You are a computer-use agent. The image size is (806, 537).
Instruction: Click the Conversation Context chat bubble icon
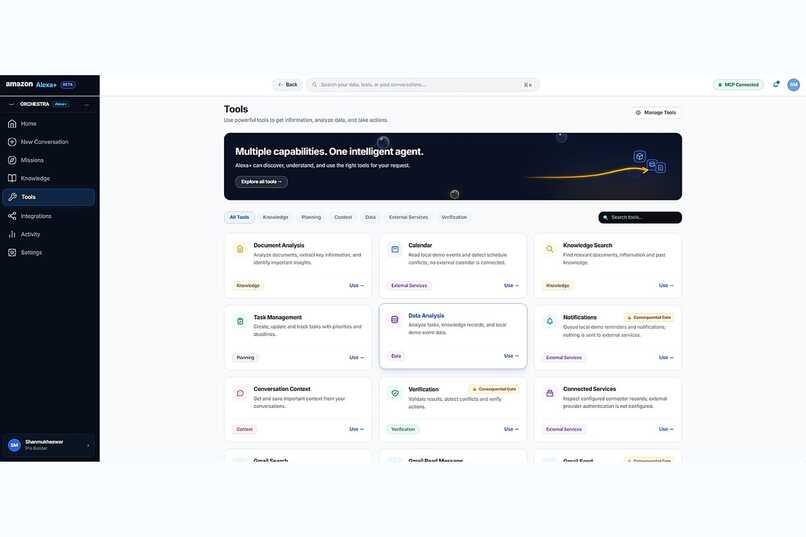coord(240,393)
